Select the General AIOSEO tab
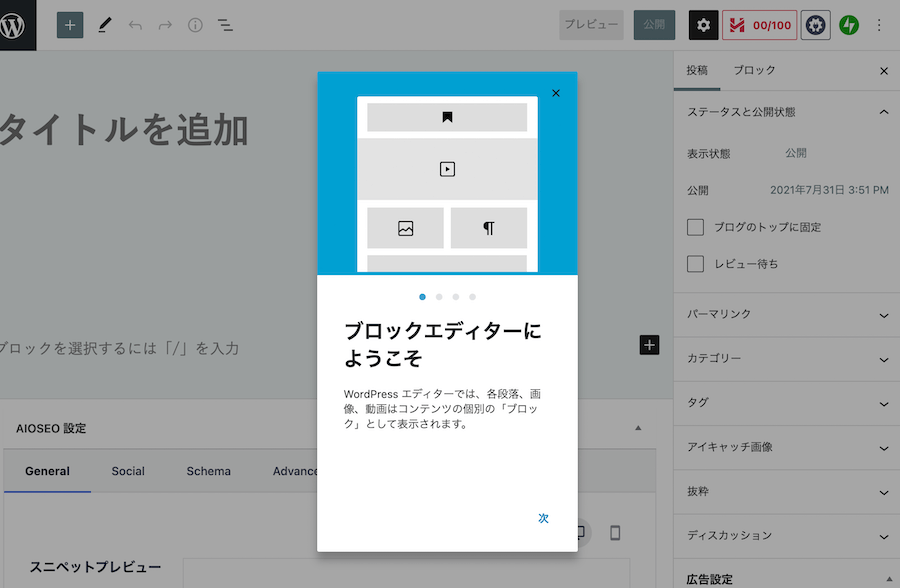 tap(48, 471)
